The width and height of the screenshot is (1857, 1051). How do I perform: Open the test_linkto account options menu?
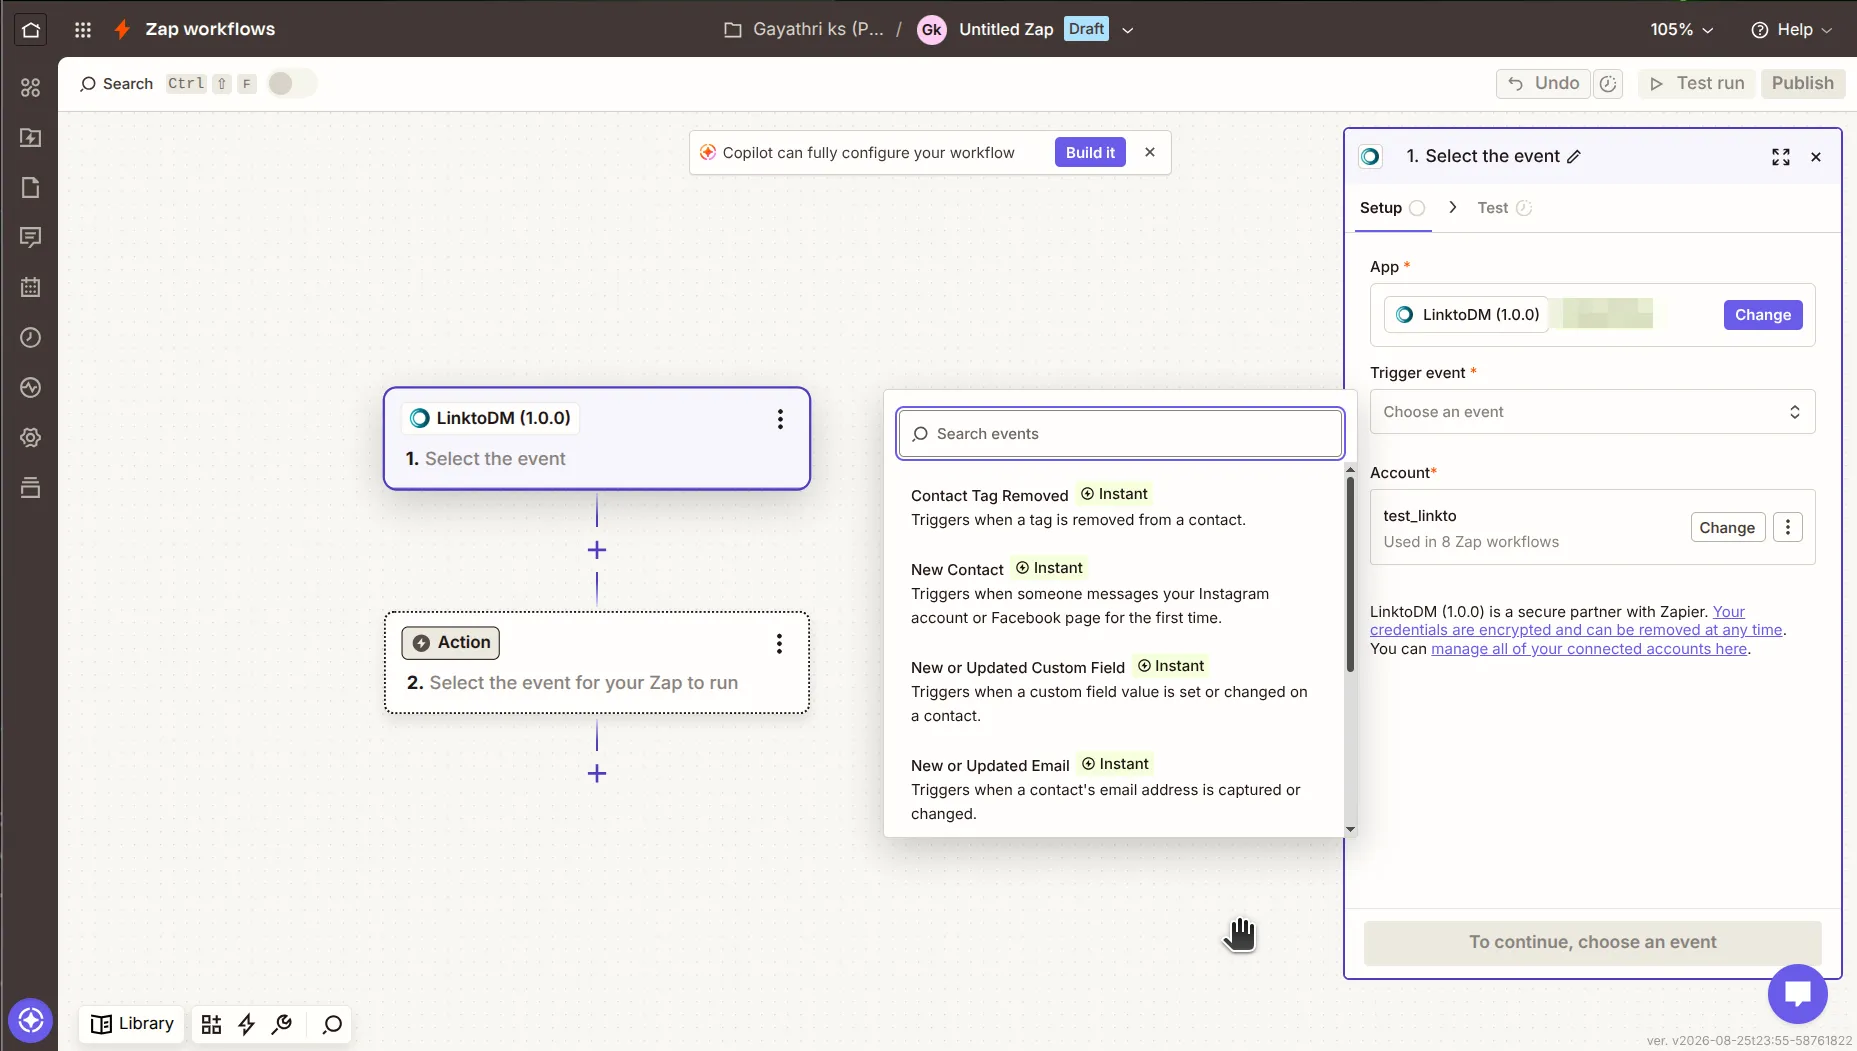[x=1788, y=527]
